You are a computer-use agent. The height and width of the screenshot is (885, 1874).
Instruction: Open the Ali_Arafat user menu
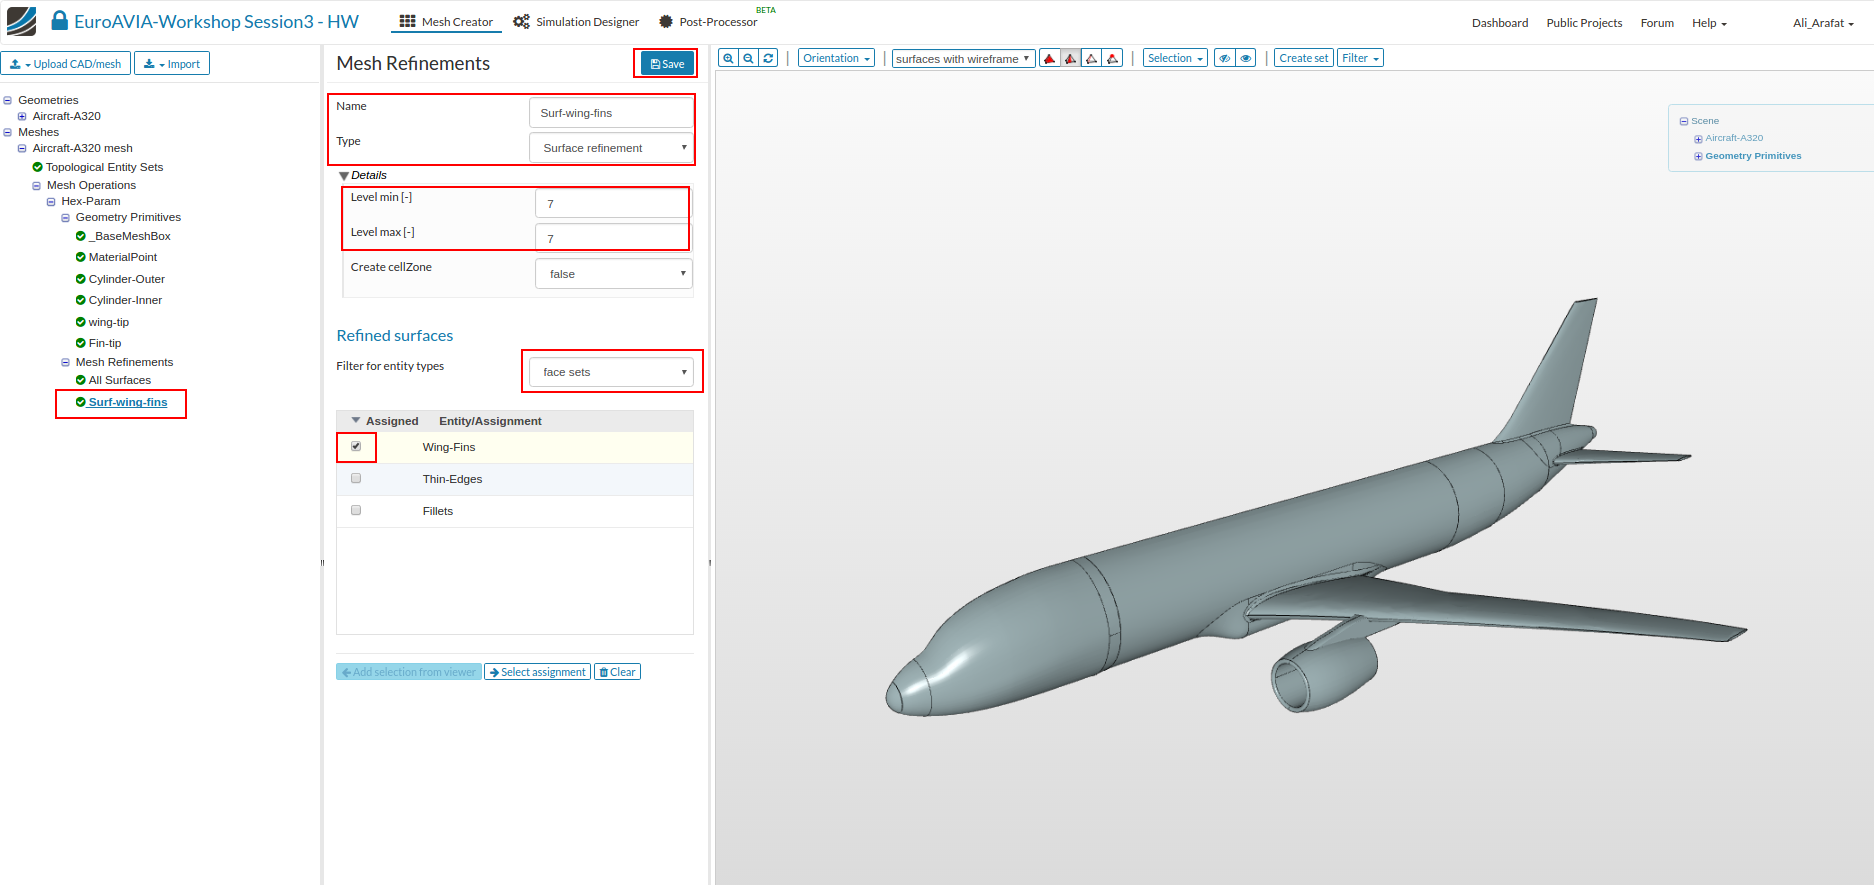(1823, 23)
